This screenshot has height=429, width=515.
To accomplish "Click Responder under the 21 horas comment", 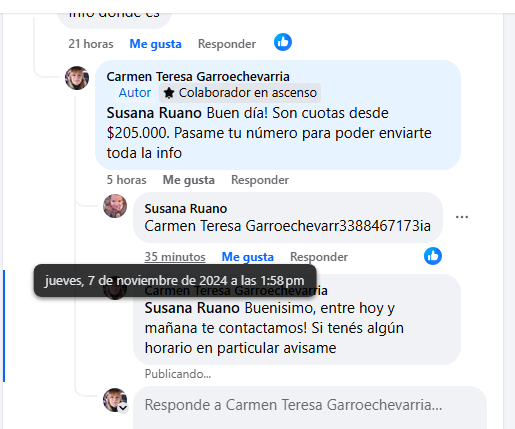I will point(227,44).
